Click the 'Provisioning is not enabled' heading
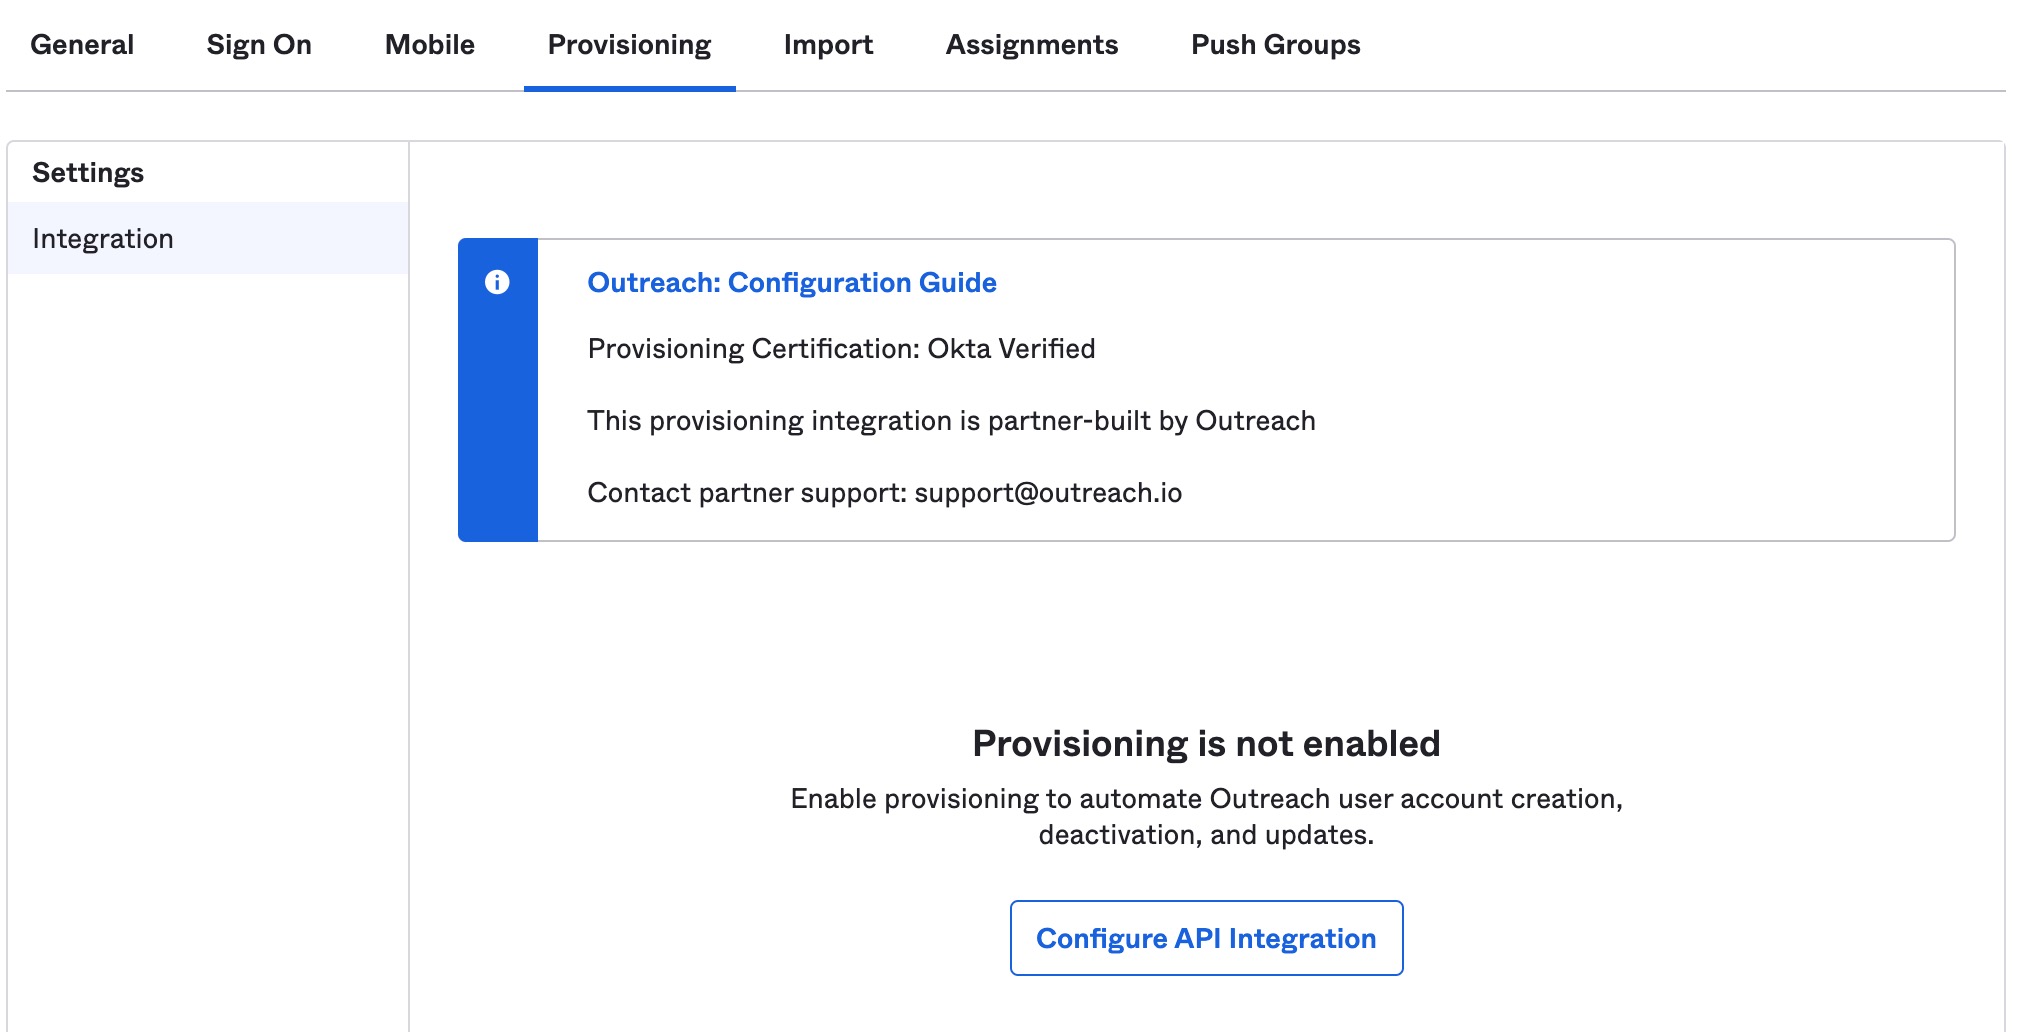This screenshot has width=2026, height=1032. (x=1206, y=744)
